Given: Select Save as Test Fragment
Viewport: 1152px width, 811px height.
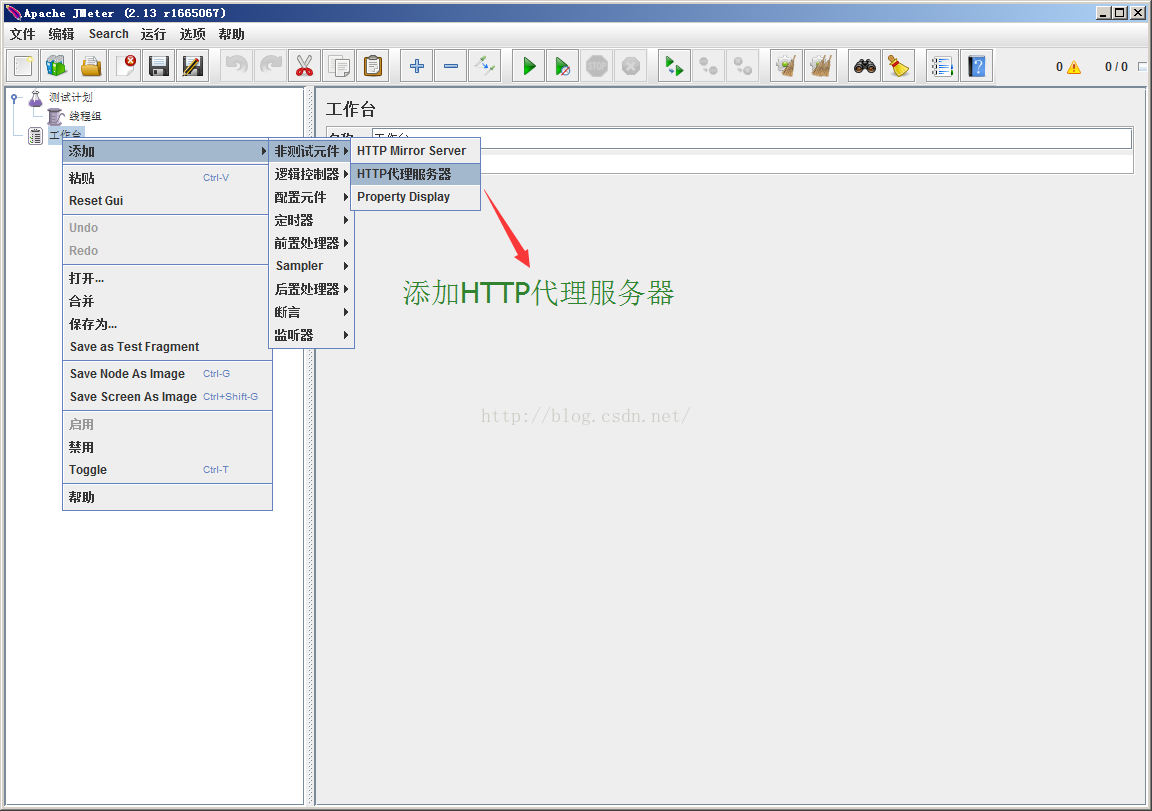Looking at the screenshot, I should pyautogui.click(x=167, y=347).
